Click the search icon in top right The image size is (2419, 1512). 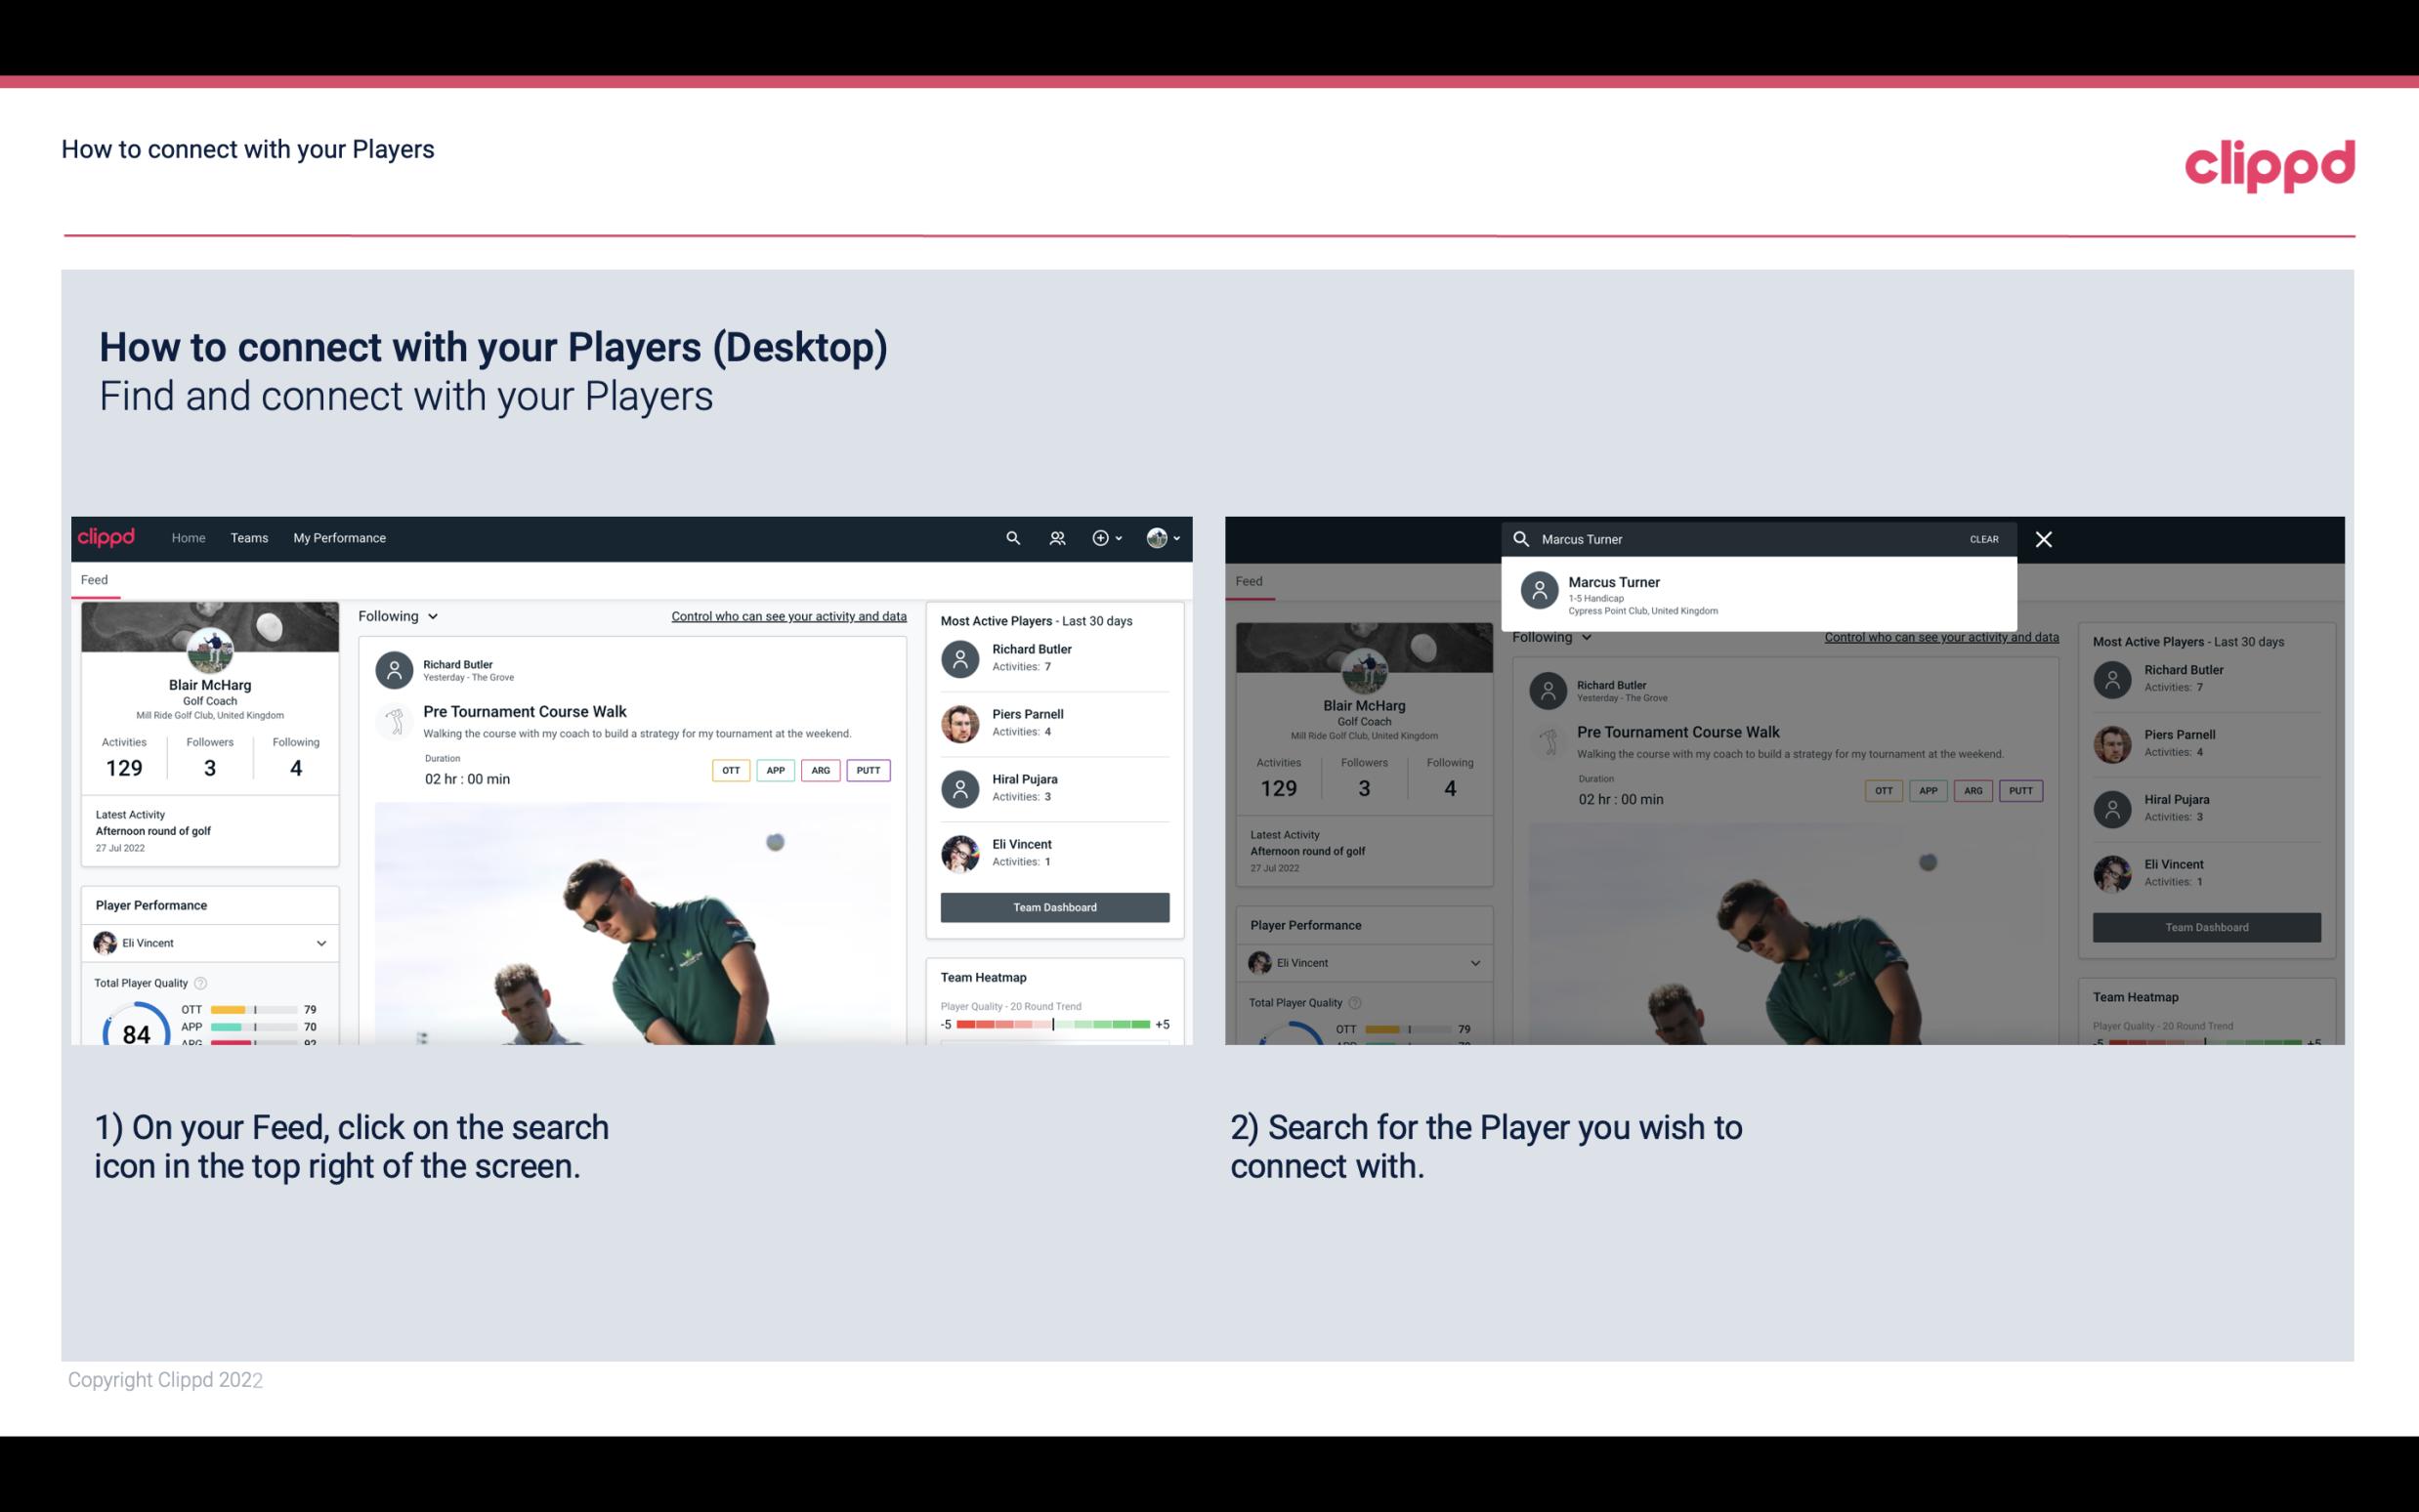(1010, 536)
